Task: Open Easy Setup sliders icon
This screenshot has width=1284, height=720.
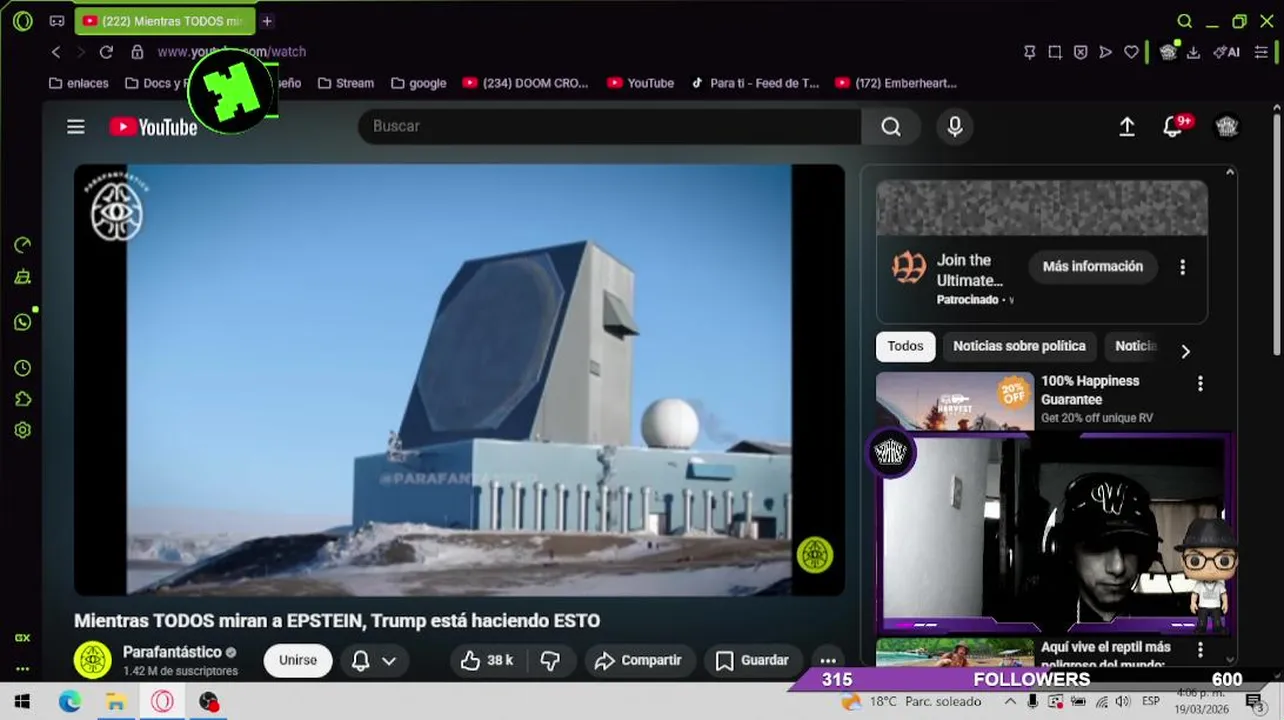Action: click(1260, 52)
